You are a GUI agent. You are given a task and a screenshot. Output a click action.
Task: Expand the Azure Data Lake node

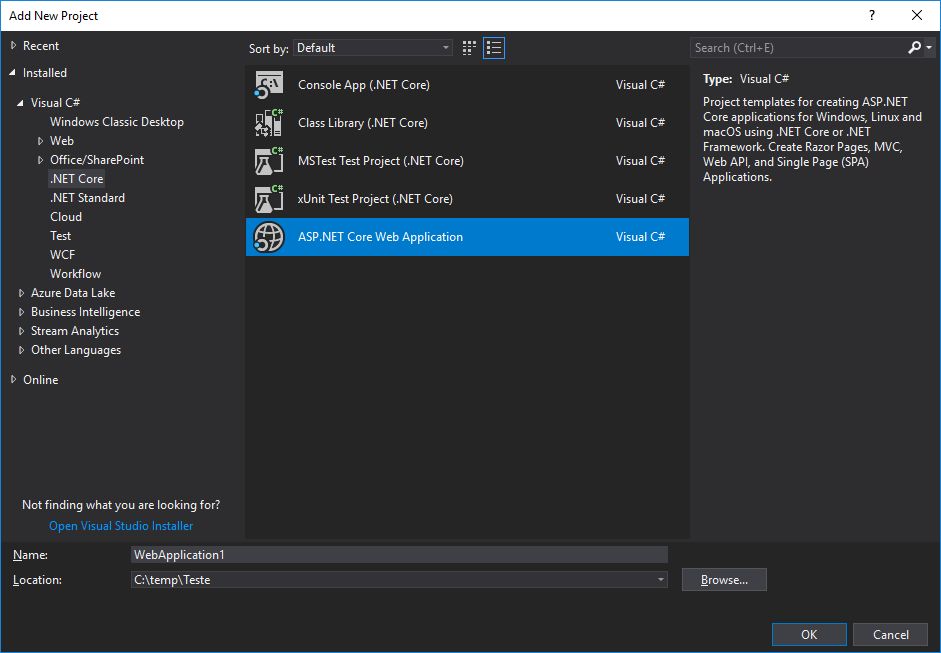[21, 293]
